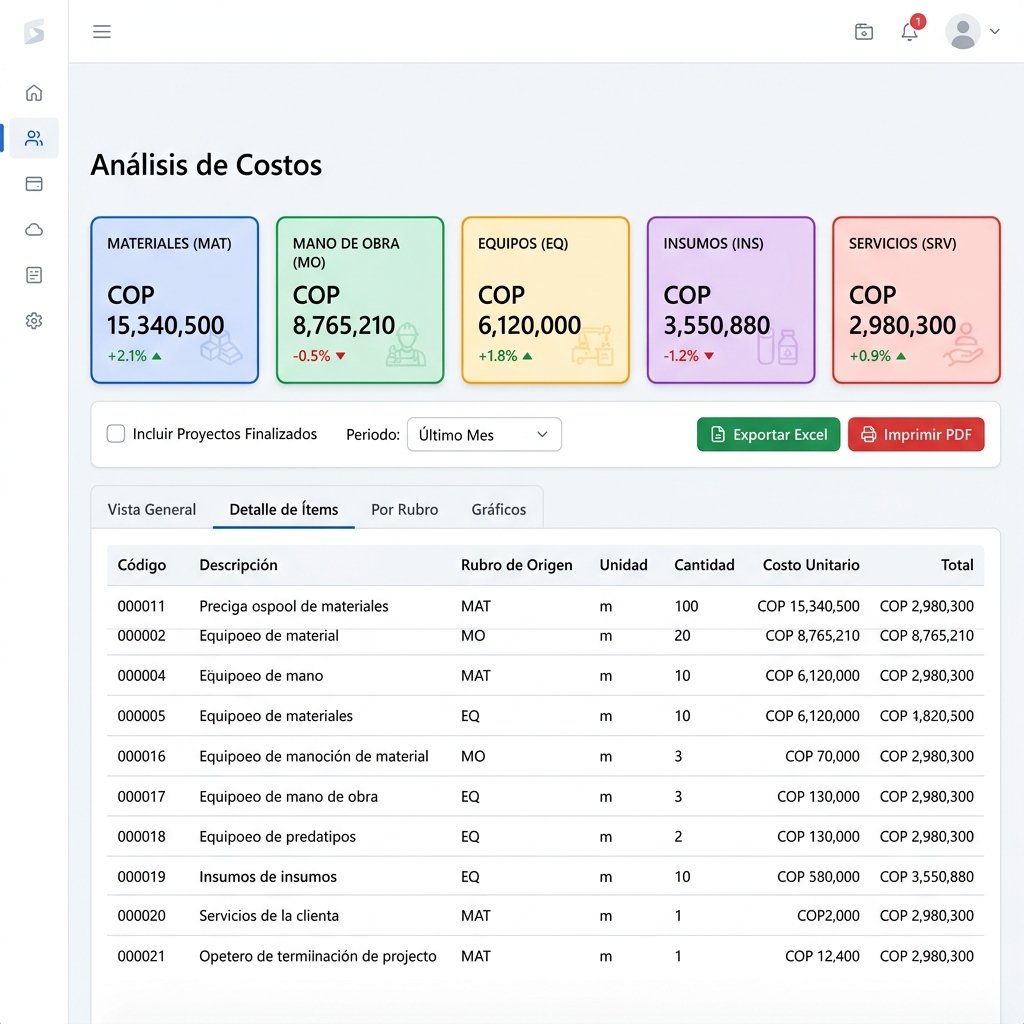Select the Equipos (EQ) card
The height and width of the screenshot is (1024, 1024).
545,300
